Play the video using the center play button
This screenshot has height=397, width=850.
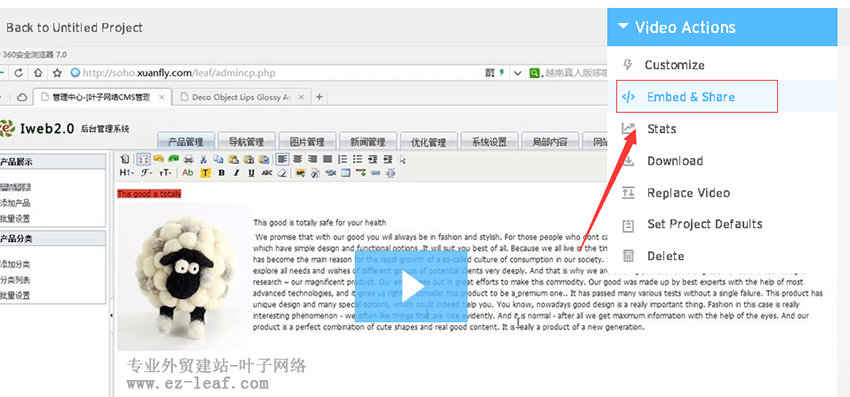[x=411, y=287]
